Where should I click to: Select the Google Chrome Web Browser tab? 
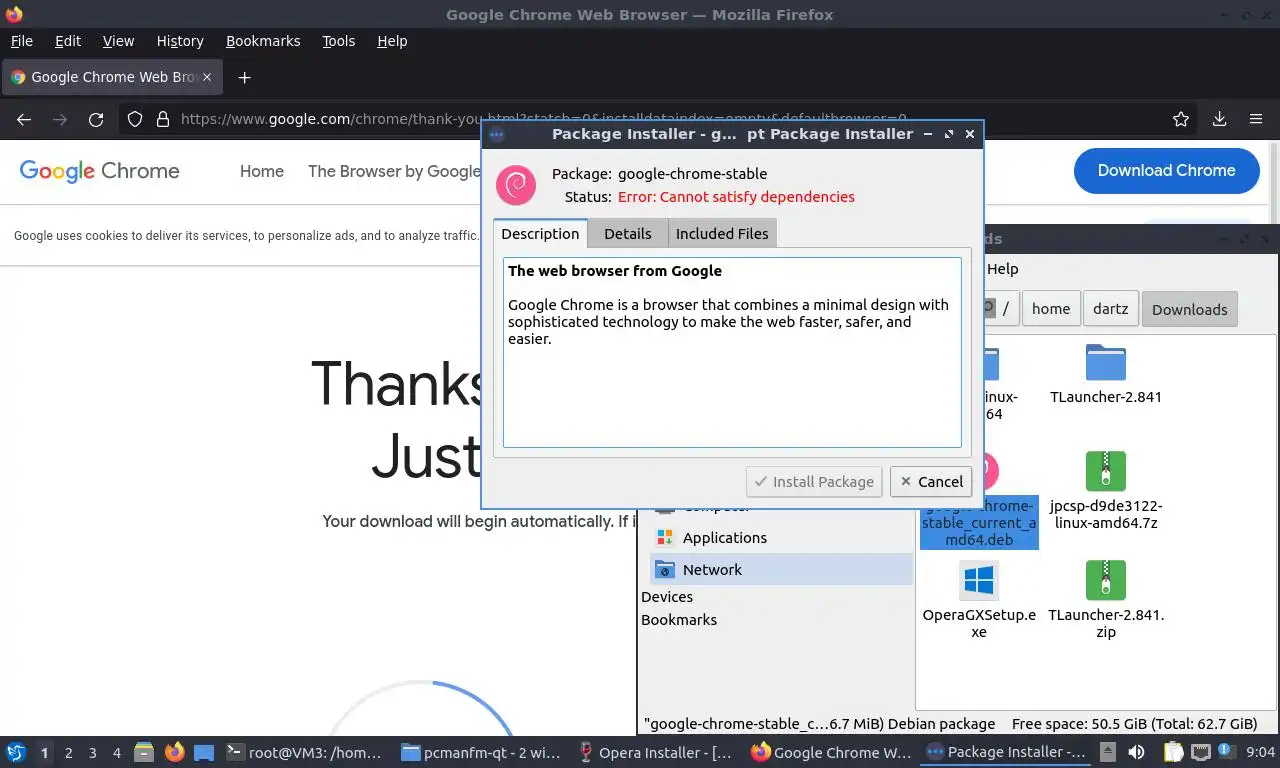pos(110,77)
